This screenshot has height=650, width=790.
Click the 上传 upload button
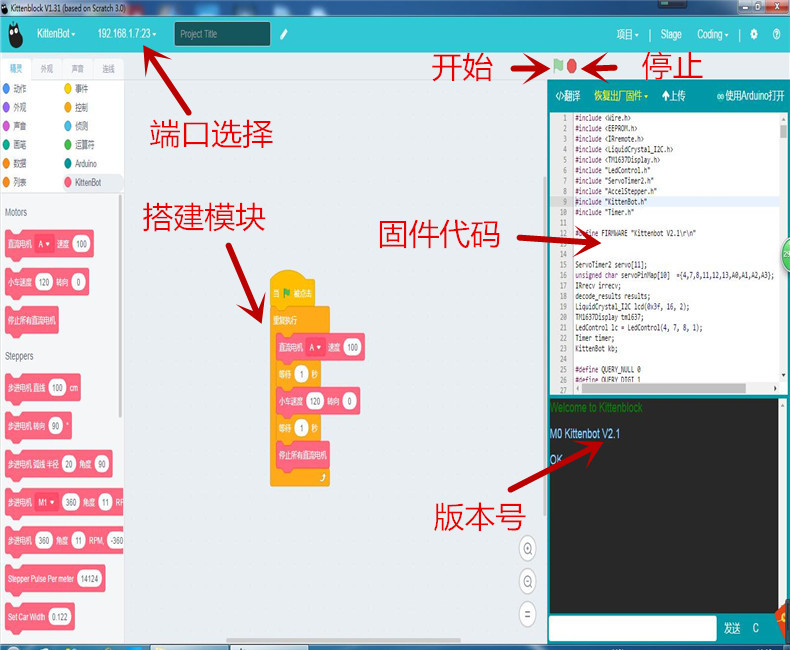[x=674, y=96]
